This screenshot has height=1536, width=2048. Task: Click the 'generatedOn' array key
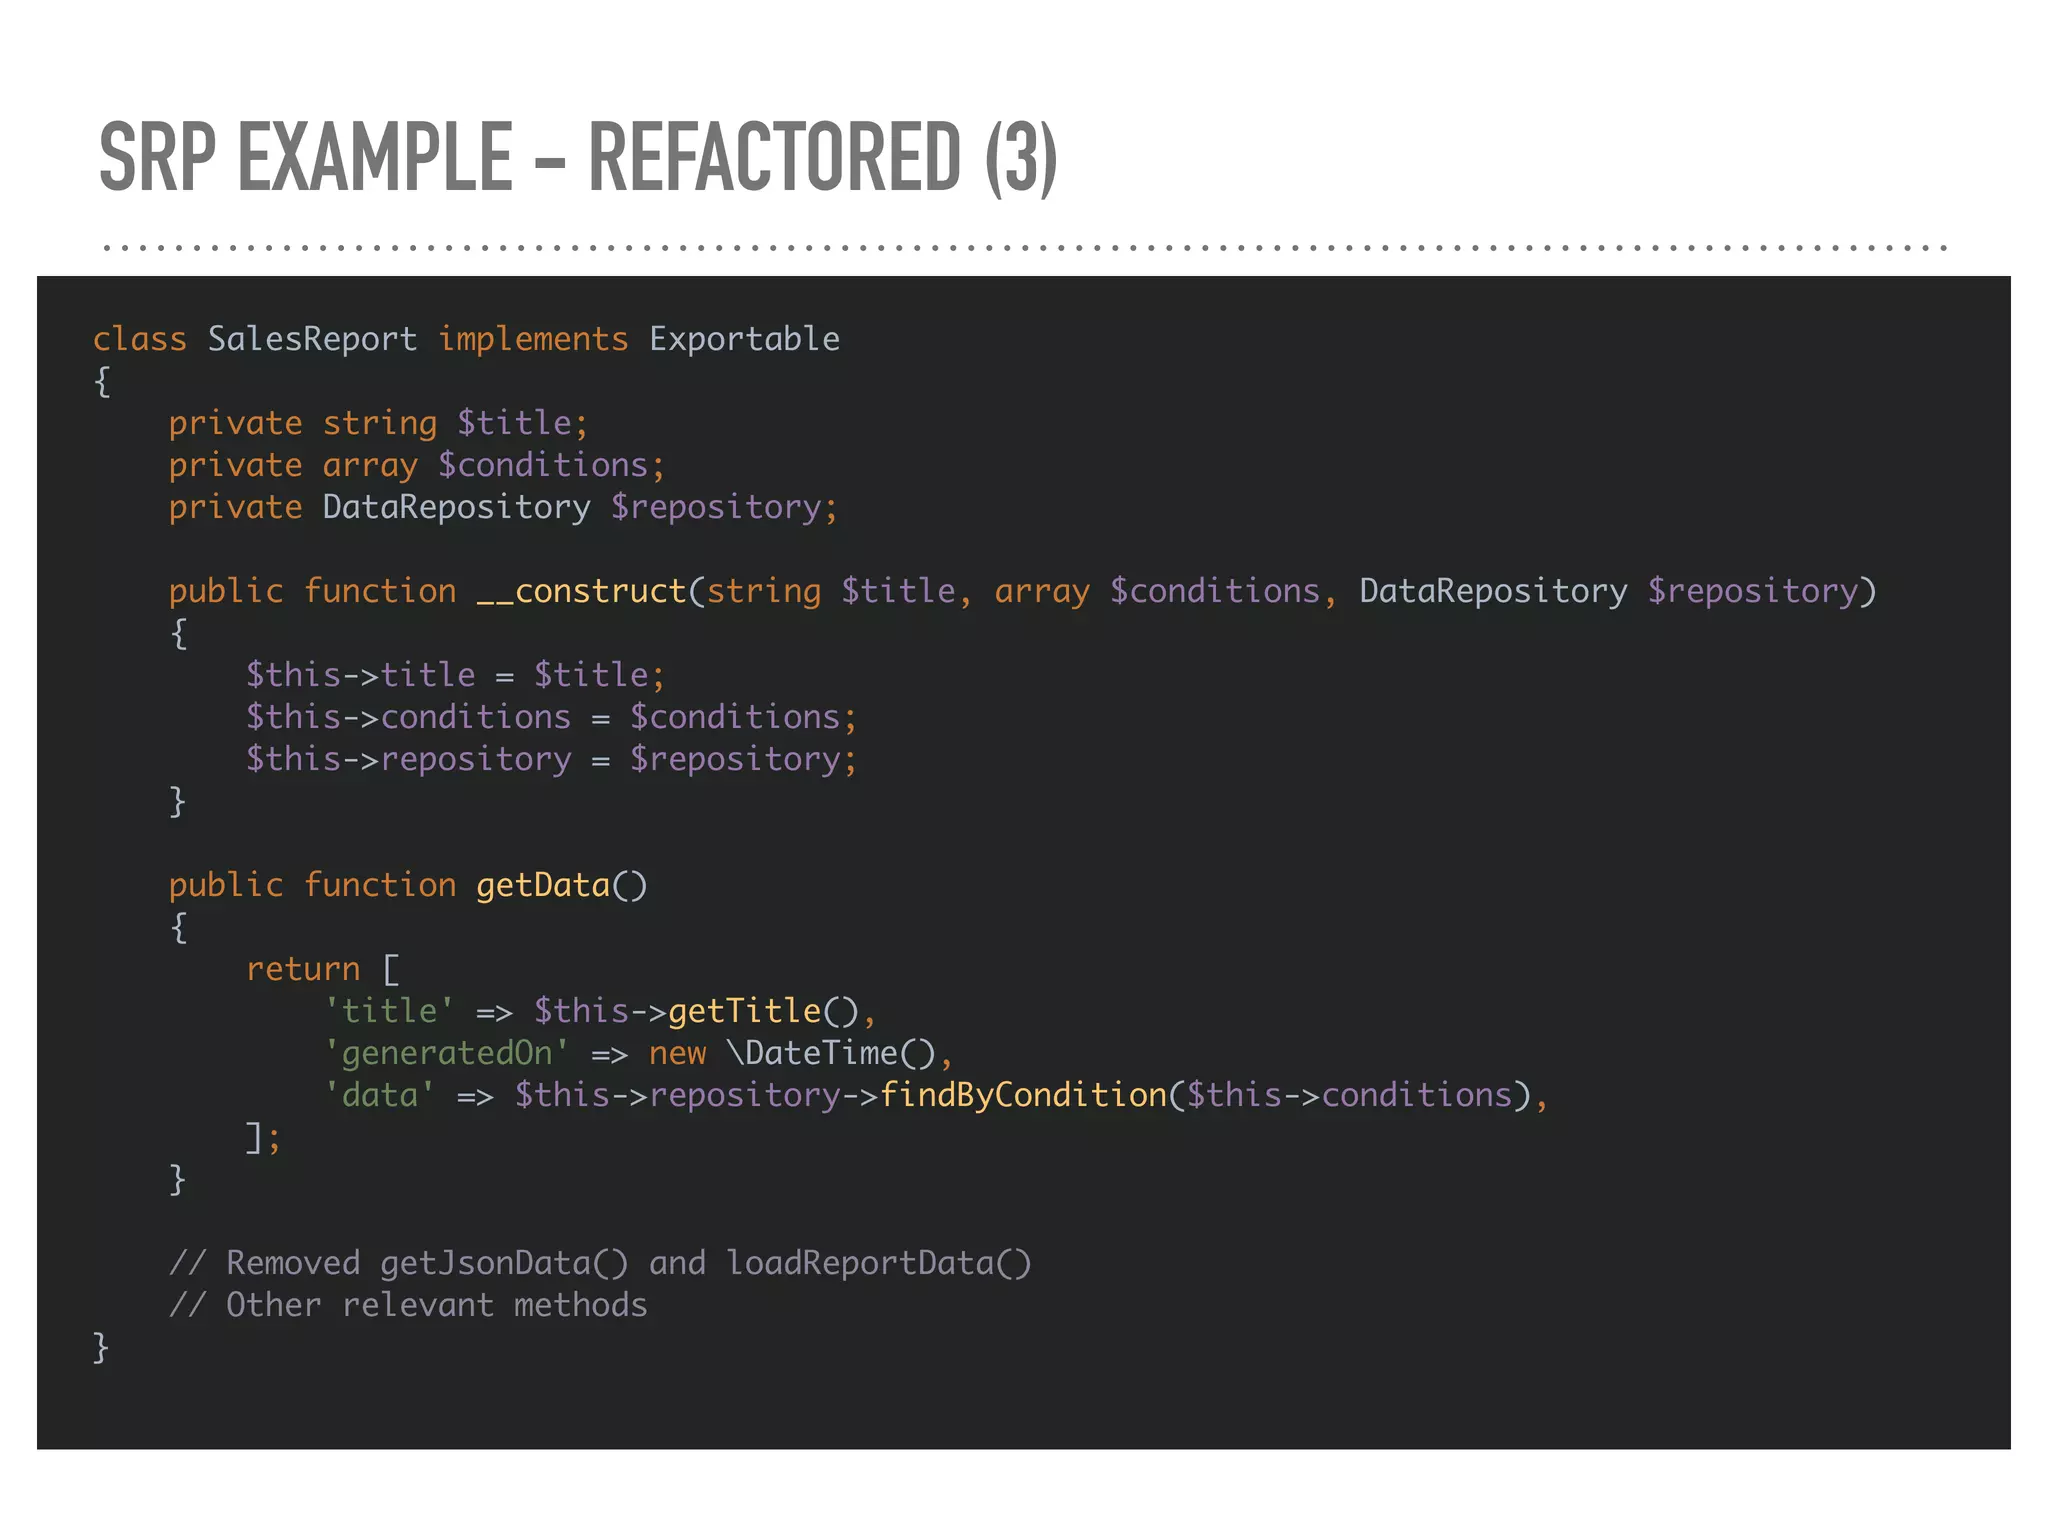pyautogui.click(x=447, y=1053)
